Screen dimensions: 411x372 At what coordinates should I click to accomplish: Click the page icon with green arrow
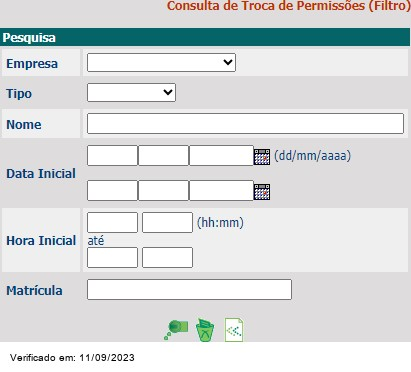(234, 330)
